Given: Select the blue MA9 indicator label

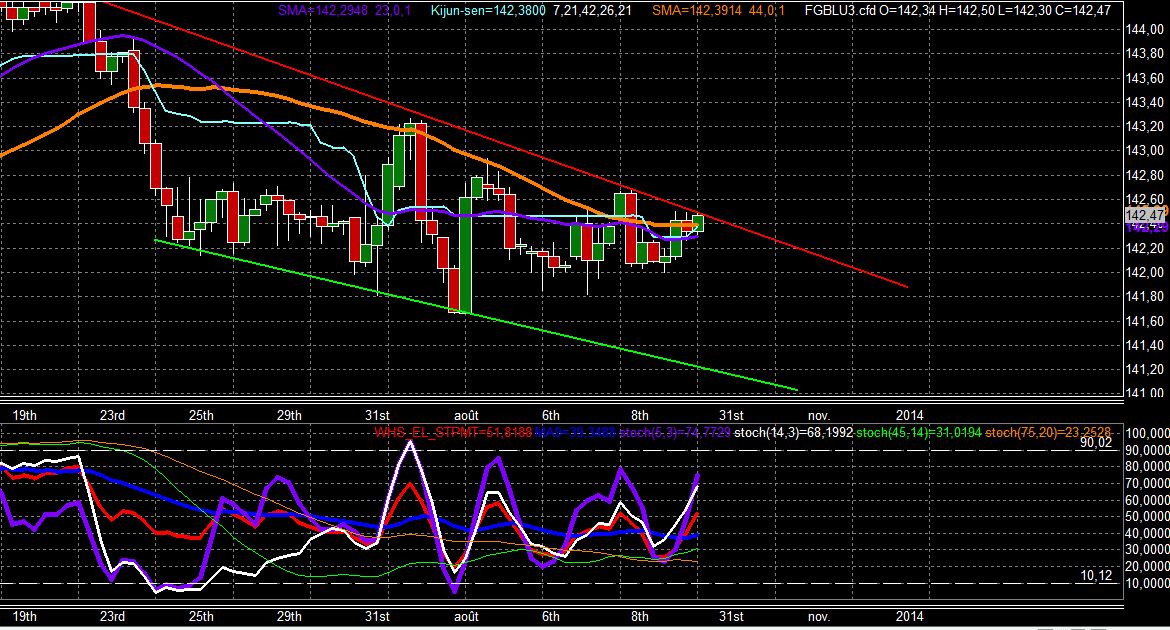Looking at the screenshot, I should tap(575, 432).
